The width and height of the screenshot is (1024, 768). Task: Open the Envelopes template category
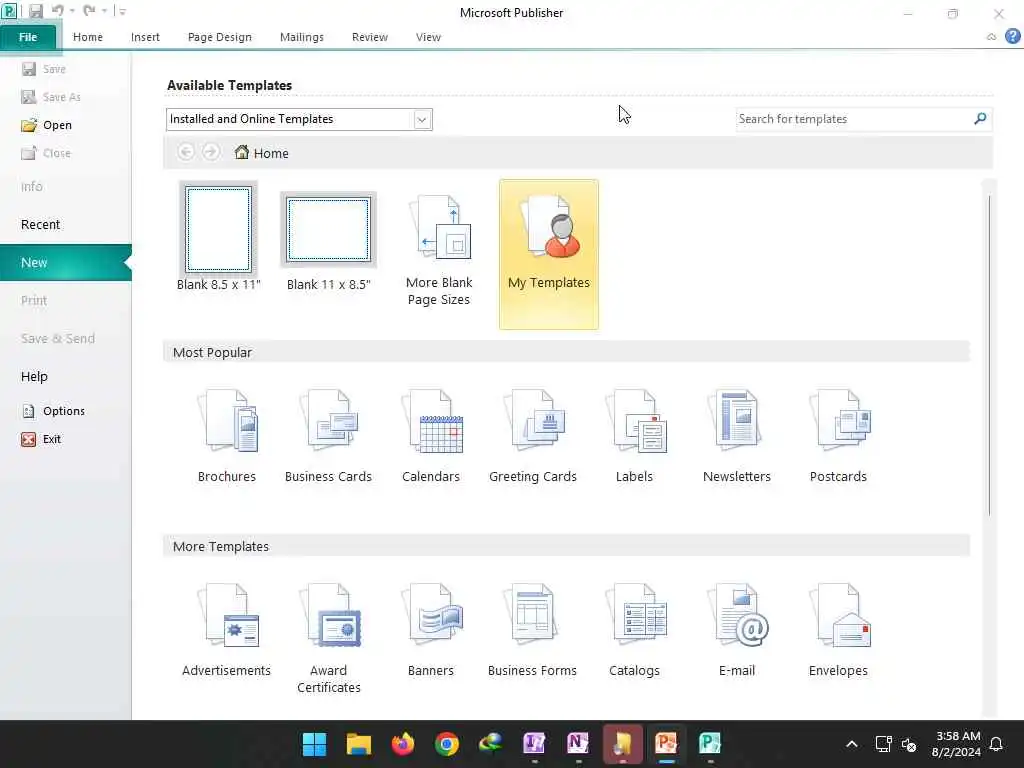tap(839, 630)
